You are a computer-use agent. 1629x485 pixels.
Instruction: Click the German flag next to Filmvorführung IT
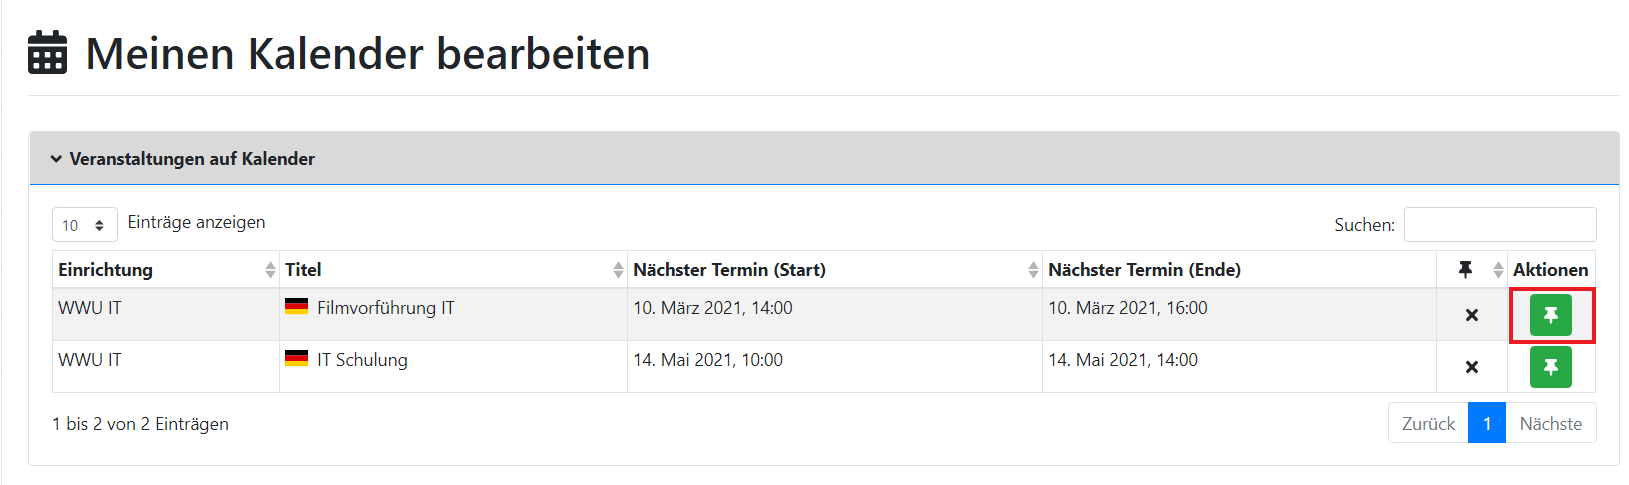click(x=296, y=307)
